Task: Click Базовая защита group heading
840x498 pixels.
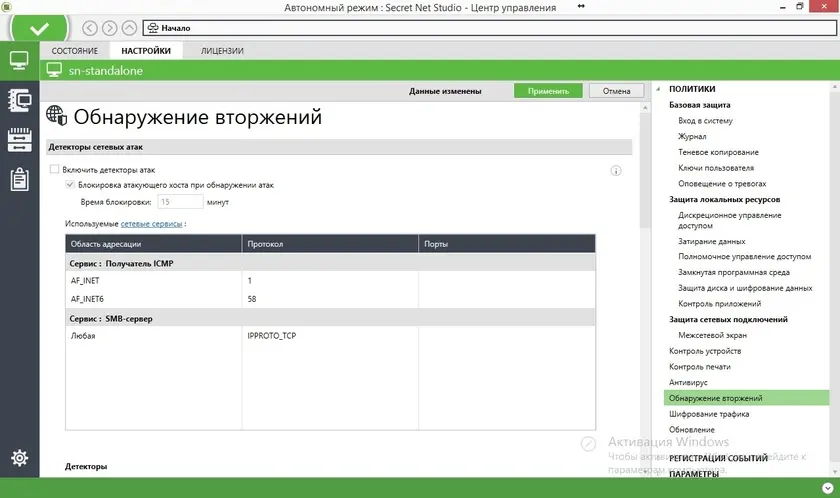Action: 699,105
